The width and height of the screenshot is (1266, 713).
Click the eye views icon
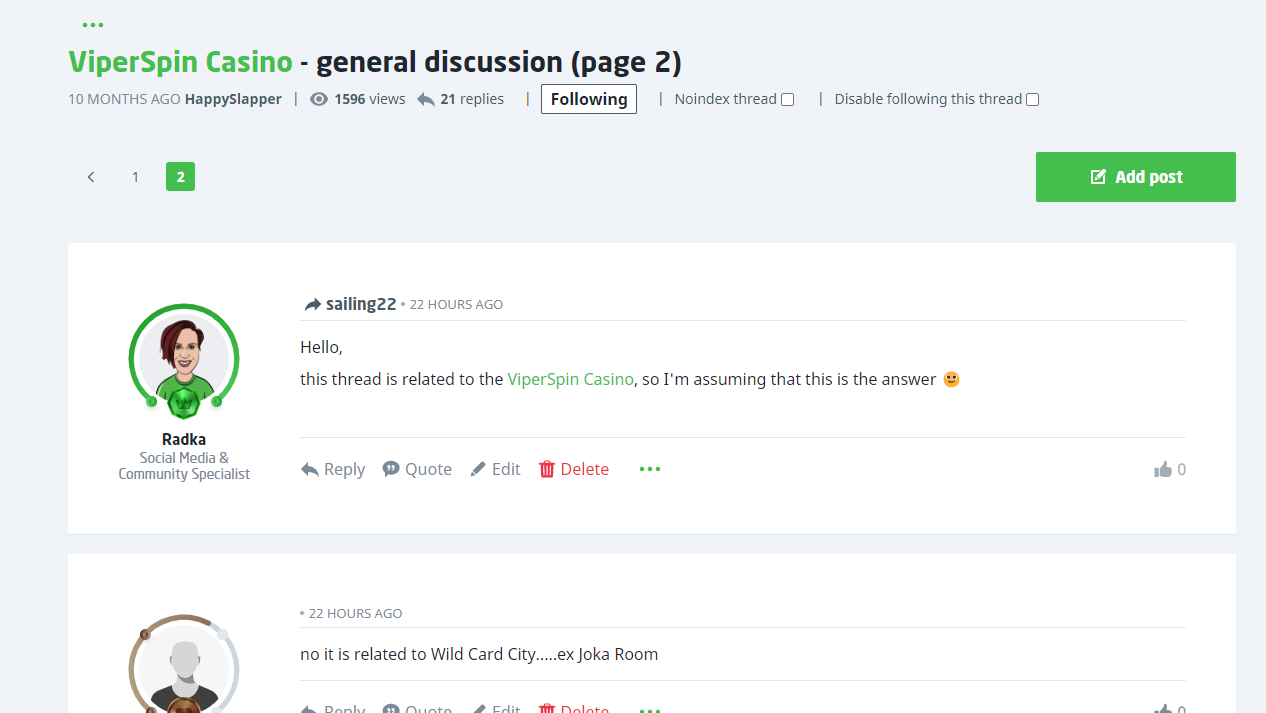pyautogui.click(x=319, y=99)
